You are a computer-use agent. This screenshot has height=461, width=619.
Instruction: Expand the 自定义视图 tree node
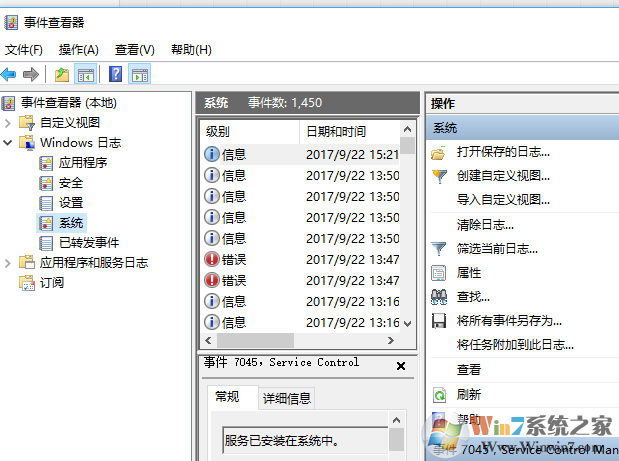[x=8, y=123]
